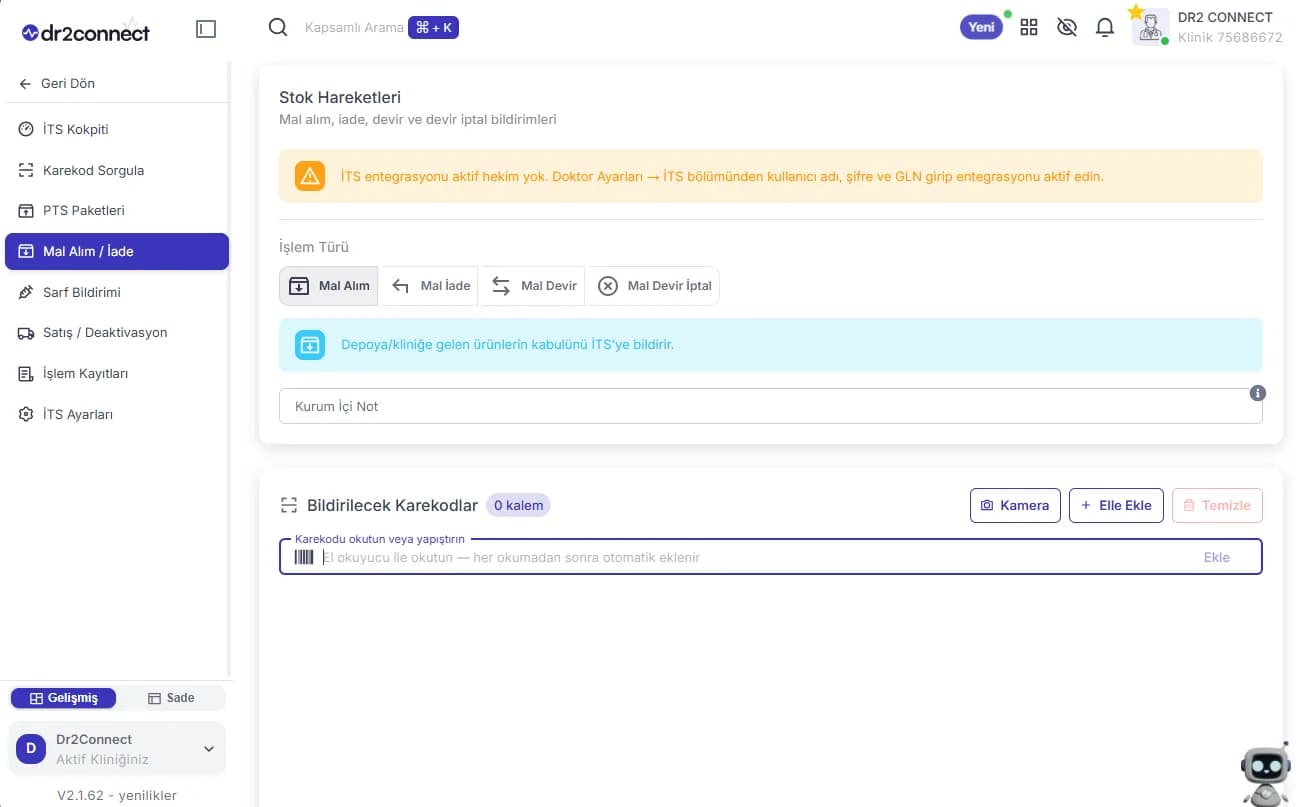Open İTS Kokpiti in sidebar
The image size is (1304, 807).
click(116, 129)
